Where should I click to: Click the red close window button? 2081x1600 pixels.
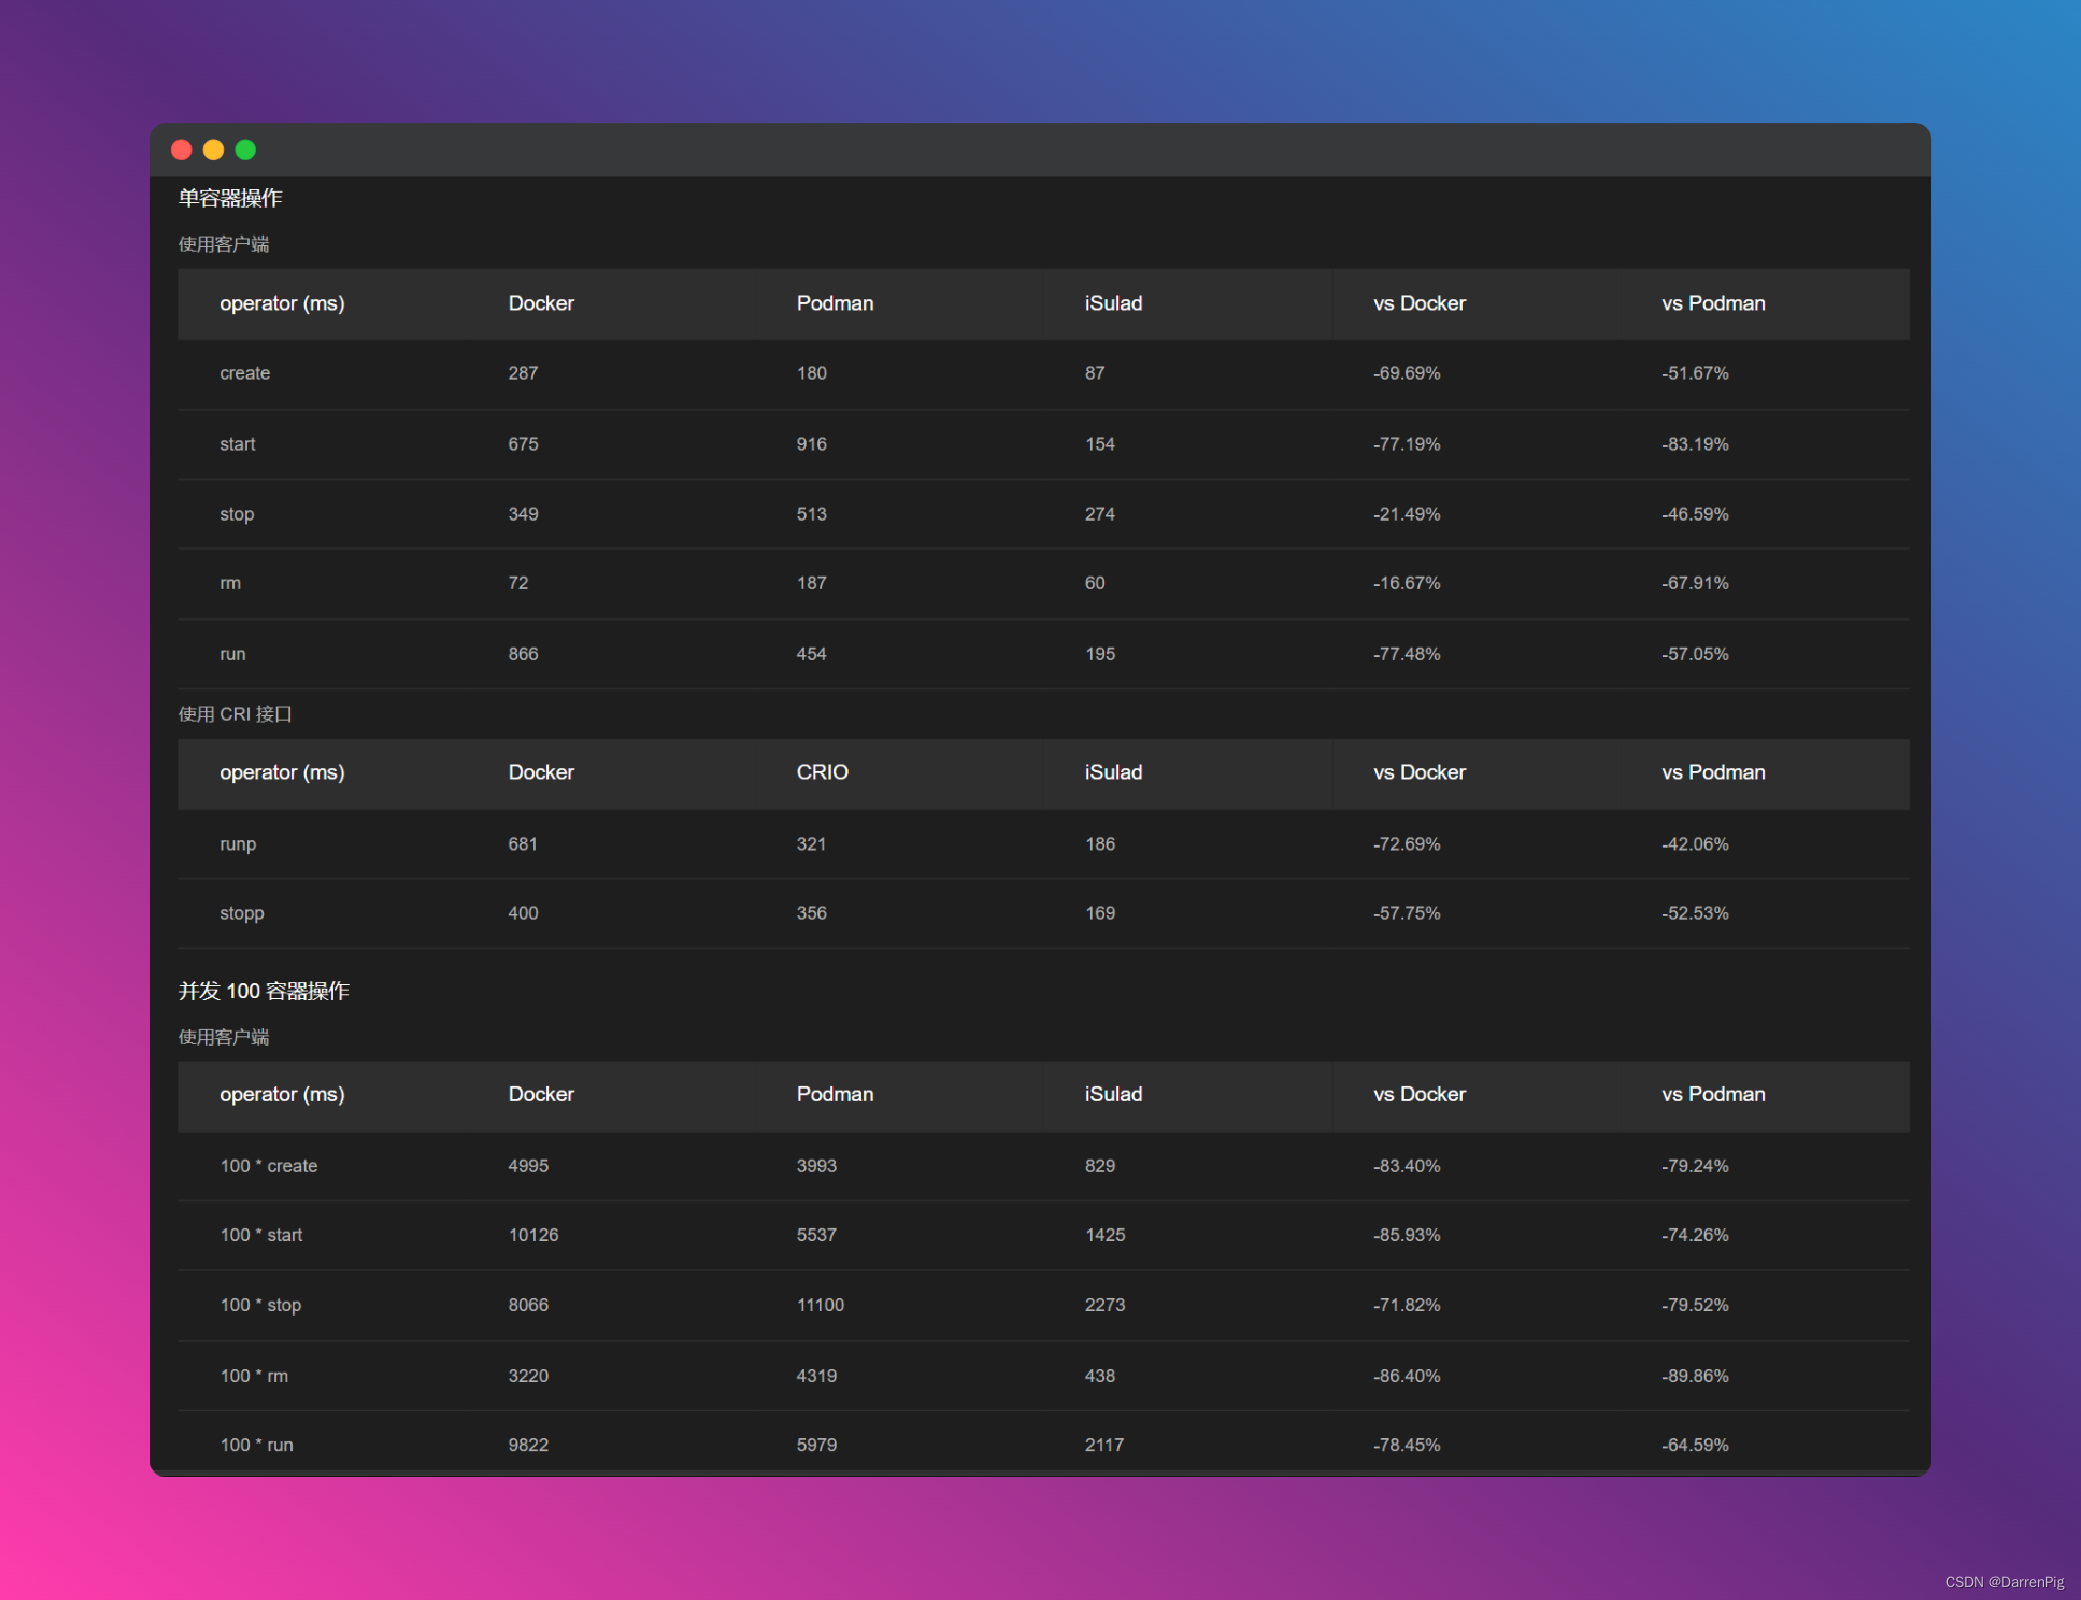coord(181,150)
